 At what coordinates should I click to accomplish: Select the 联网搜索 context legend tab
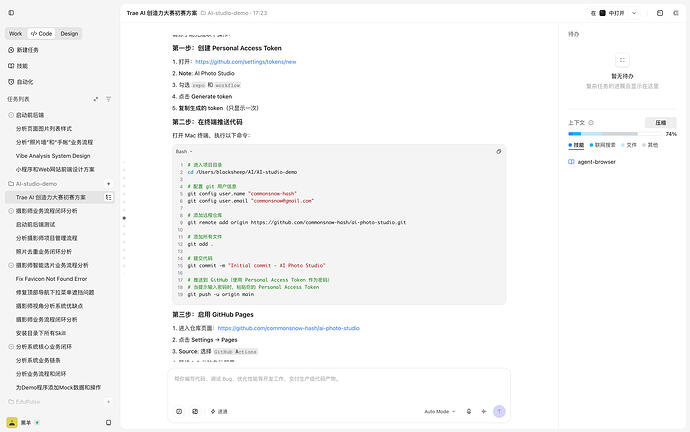[602, 145]
